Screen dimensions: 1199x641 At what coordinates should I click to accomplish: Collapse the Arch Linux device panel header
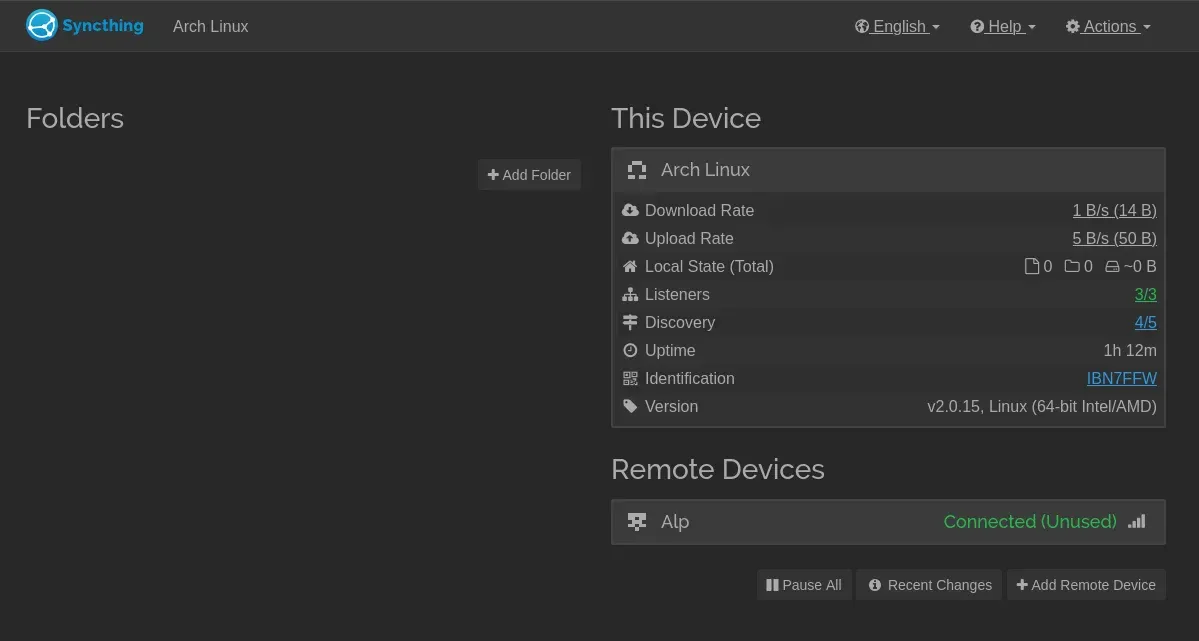point(889,170)
